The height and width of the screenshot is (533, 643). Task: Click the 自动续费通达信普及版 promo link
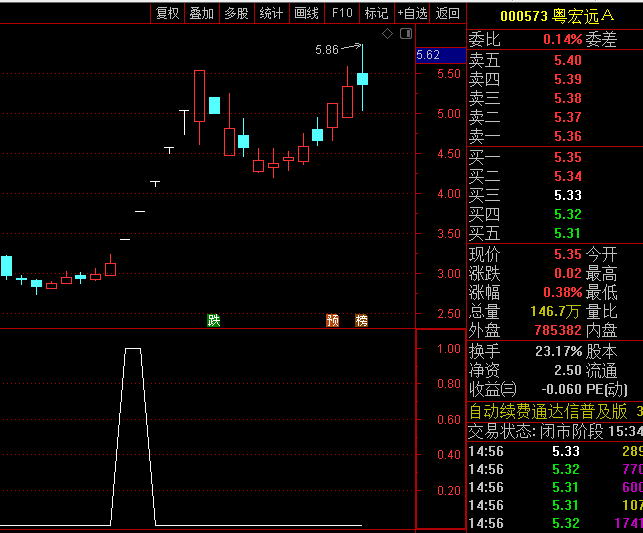(x=548, y=411)
